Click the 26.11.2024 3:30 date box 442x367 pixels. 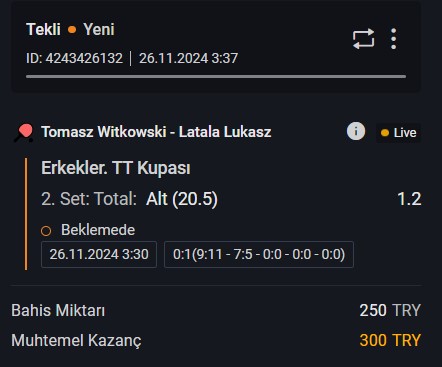(x=99, y=254)
